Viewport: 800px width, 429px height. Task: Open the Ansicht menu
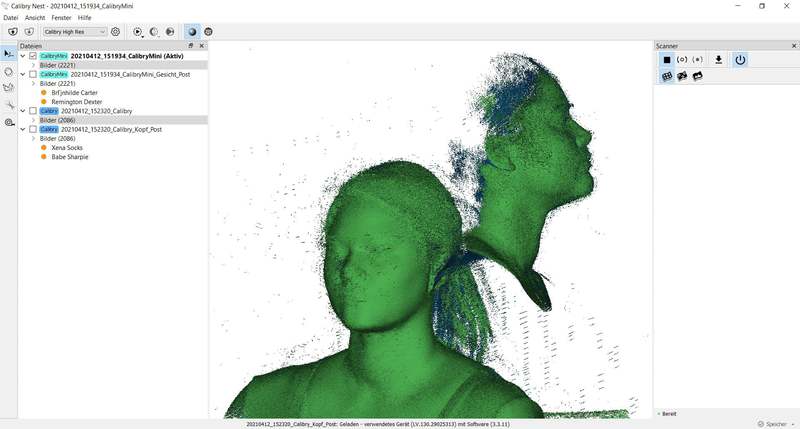(x=35, y=18)
